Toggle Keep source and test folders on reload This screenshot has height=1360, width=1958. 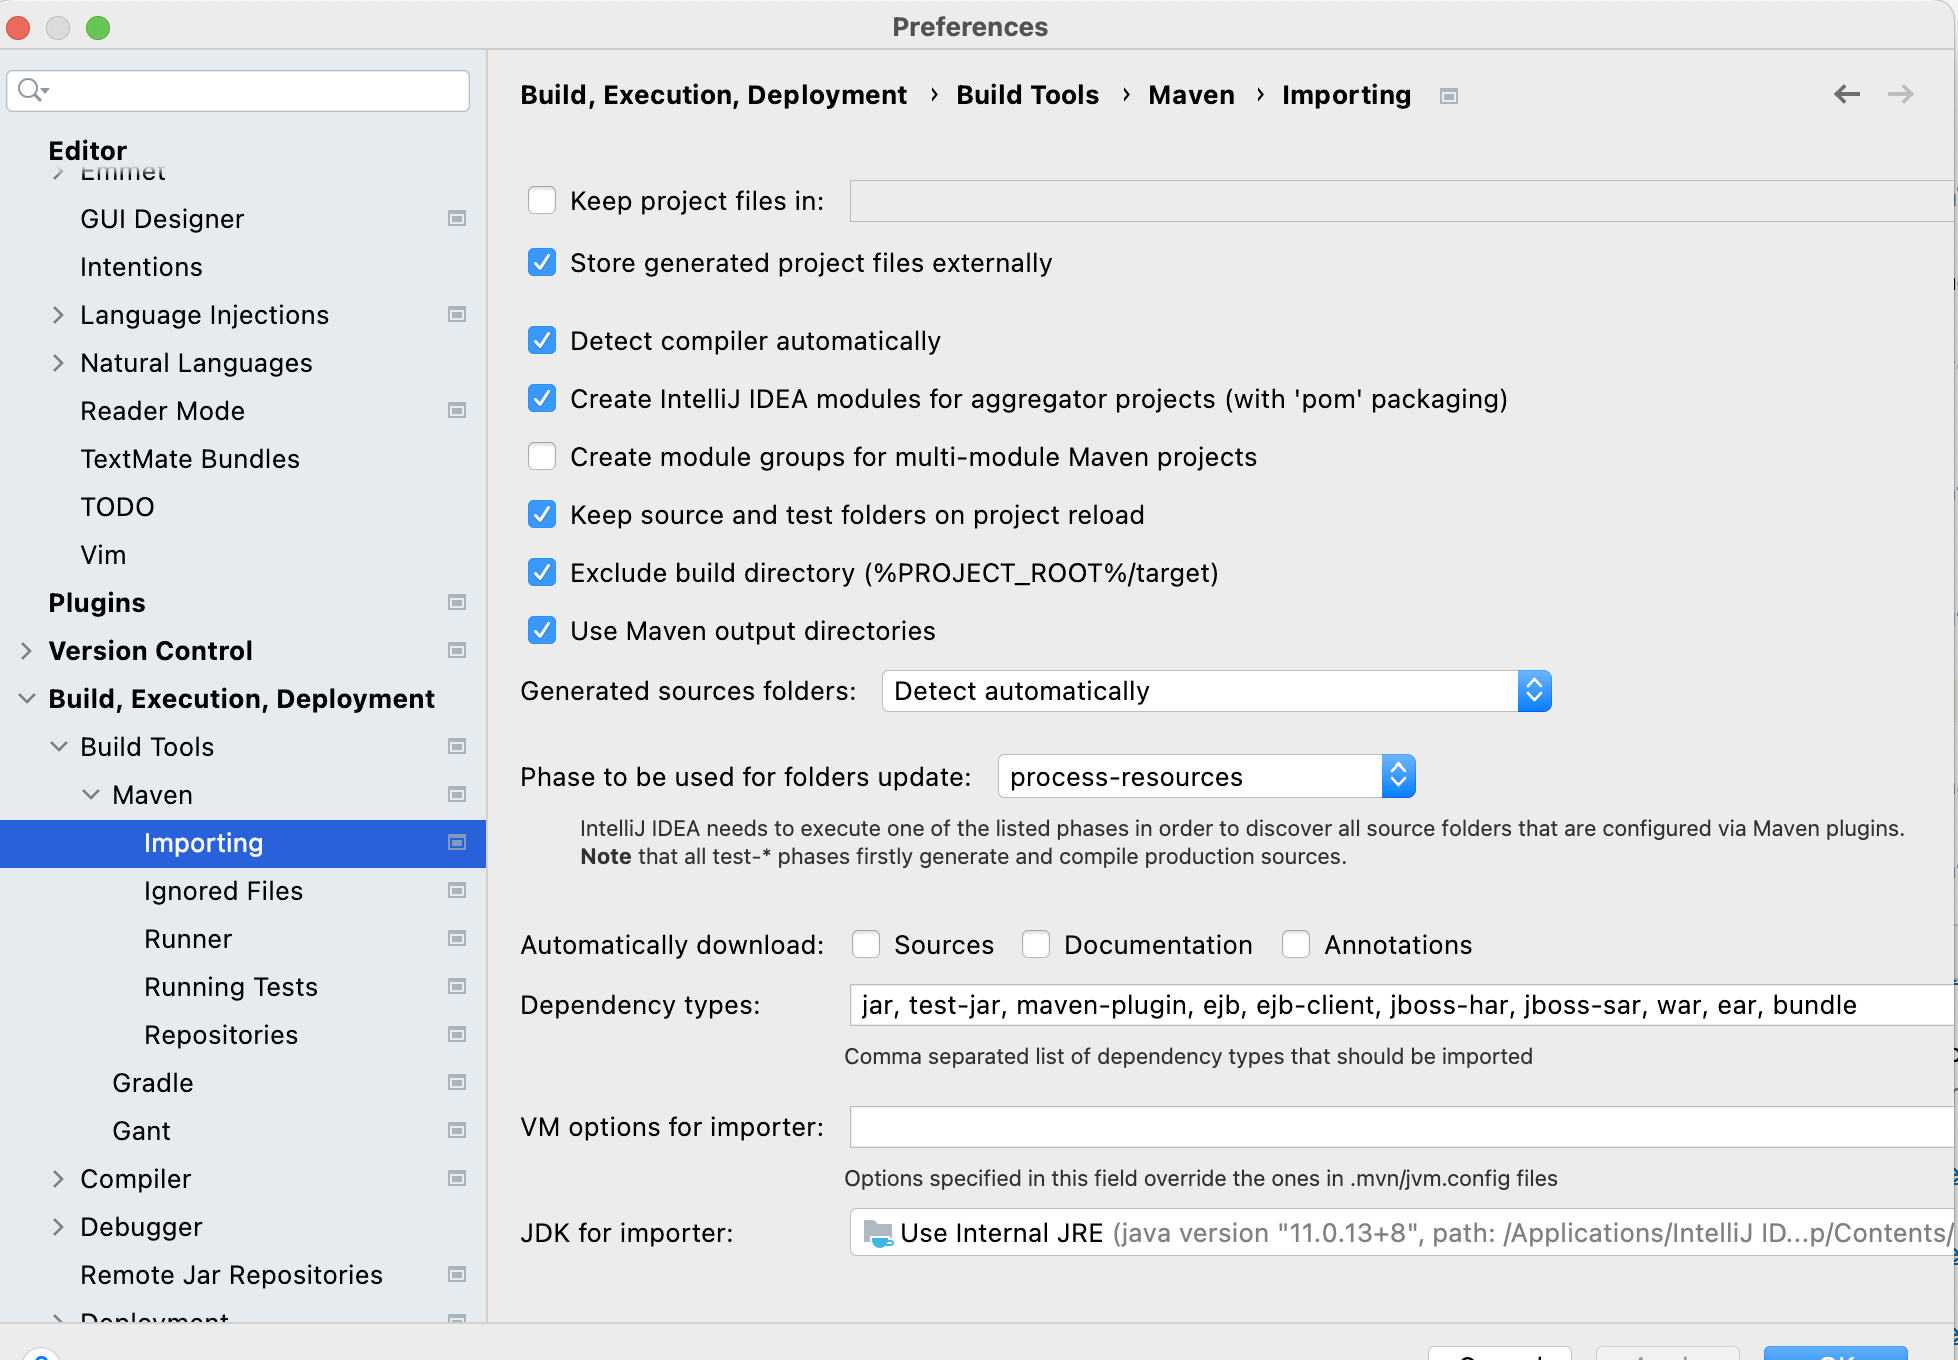(542, 515)
